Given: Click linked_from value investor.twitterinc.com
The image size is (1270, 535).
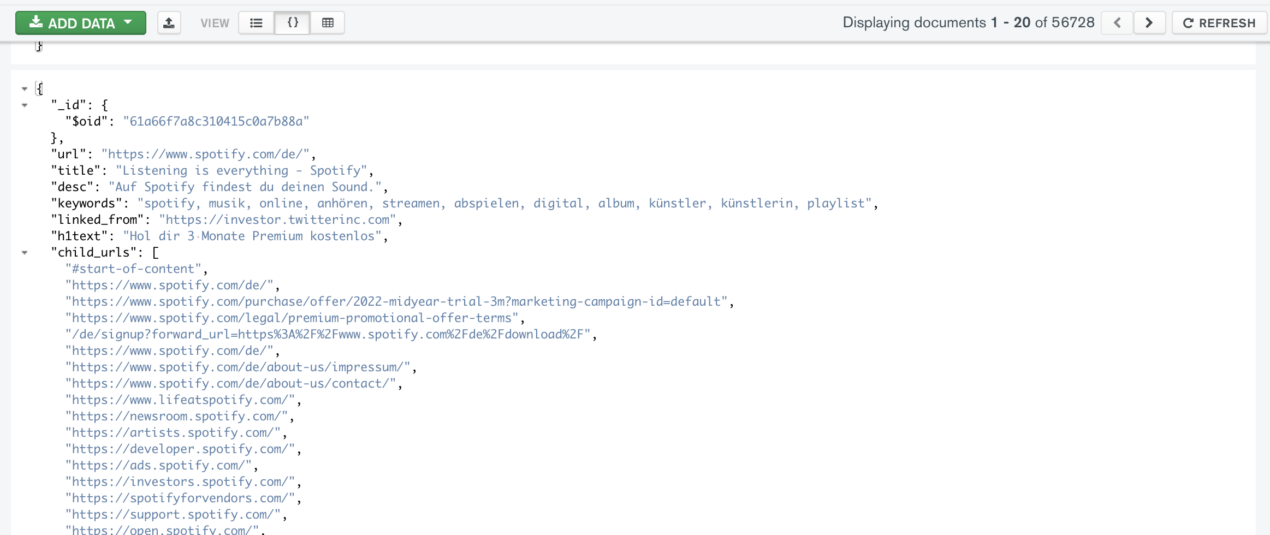Looking at the screenshot, I should [279, 220].
